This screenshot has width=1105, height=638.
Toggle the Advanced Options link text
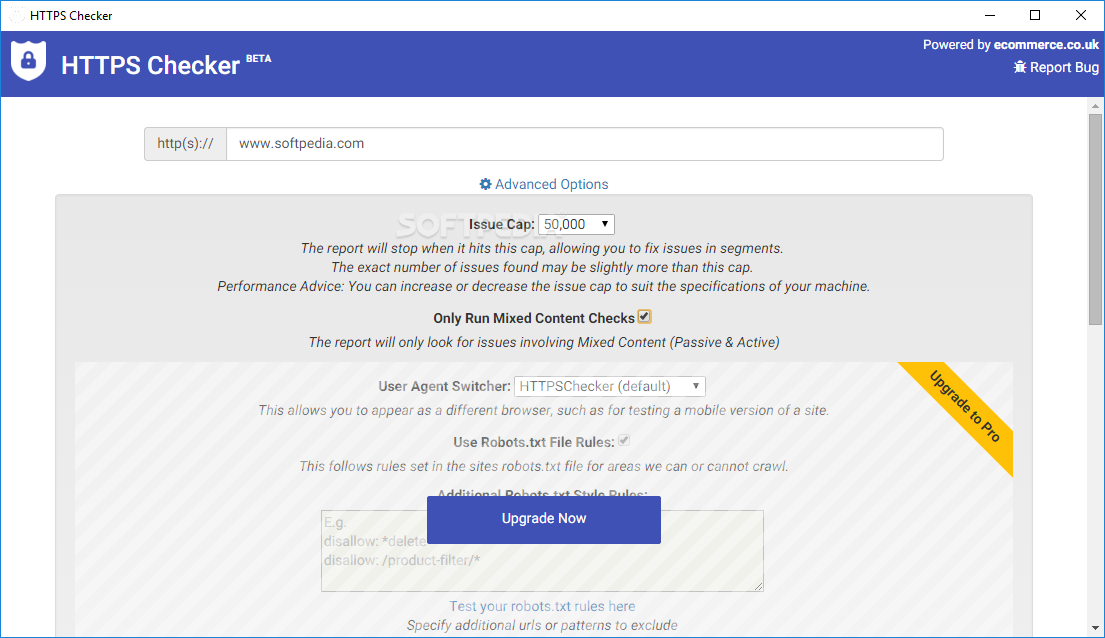pos(551,184)
